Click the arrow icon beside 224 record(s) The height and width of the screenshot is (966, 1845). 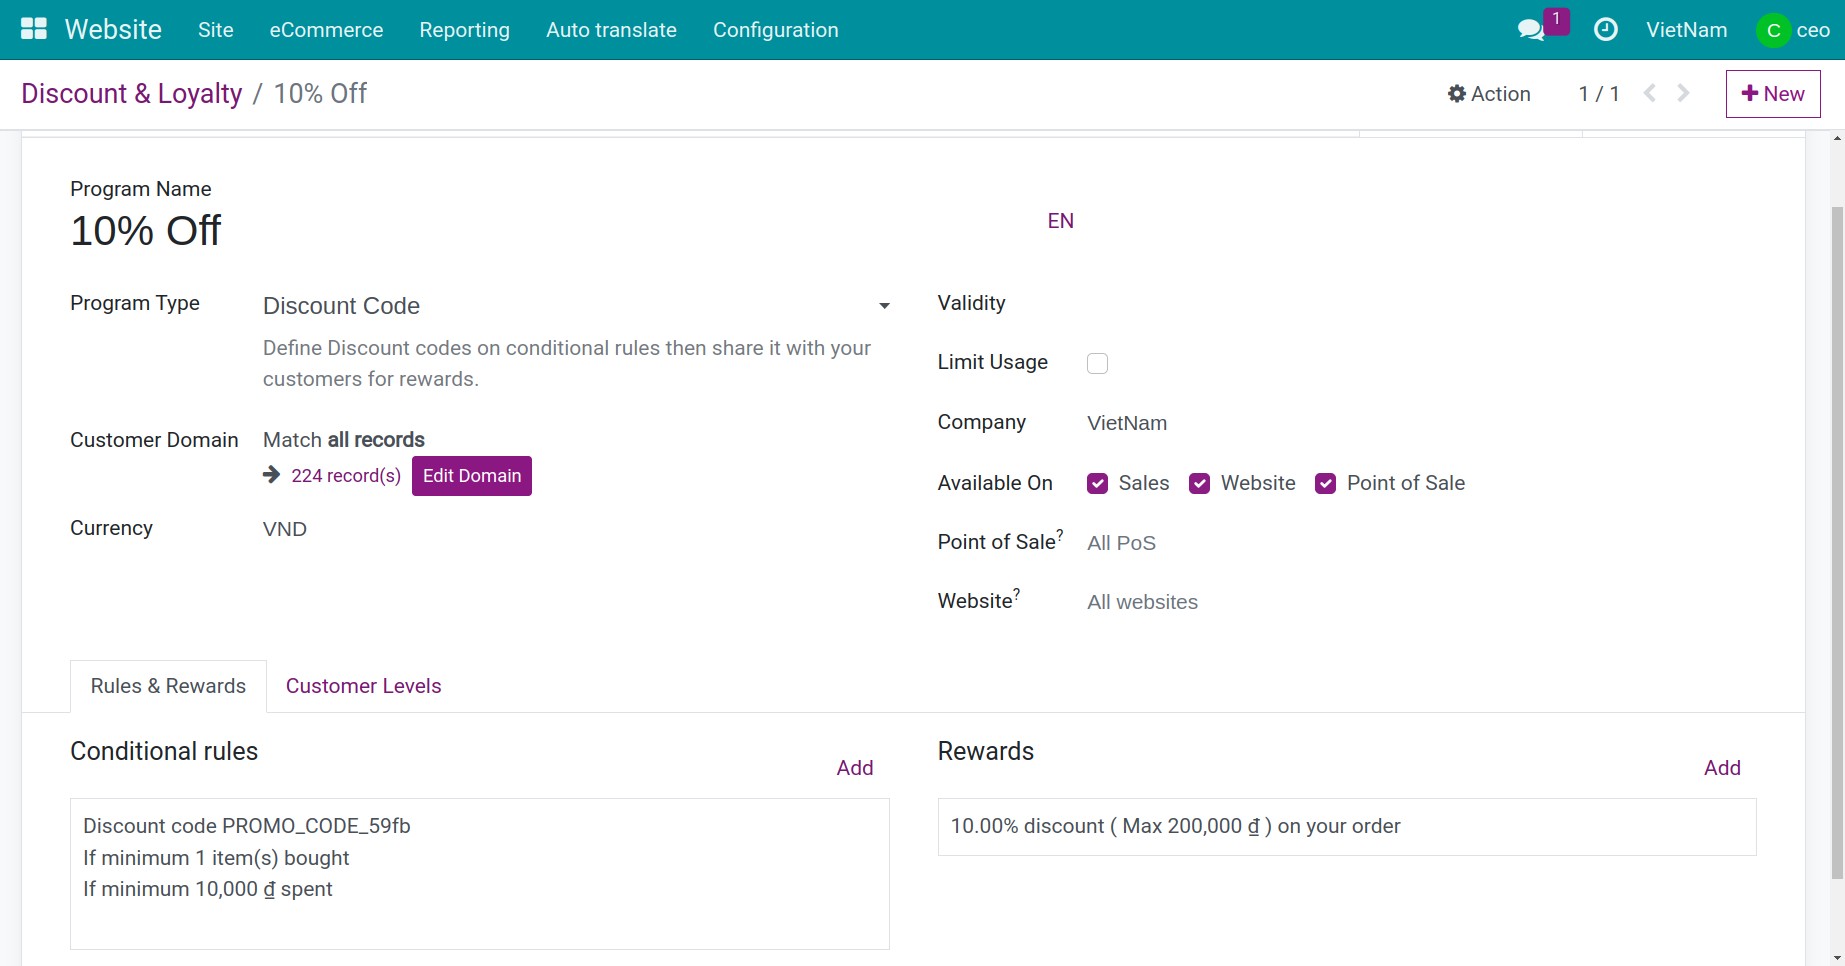[x=271, y=475]
